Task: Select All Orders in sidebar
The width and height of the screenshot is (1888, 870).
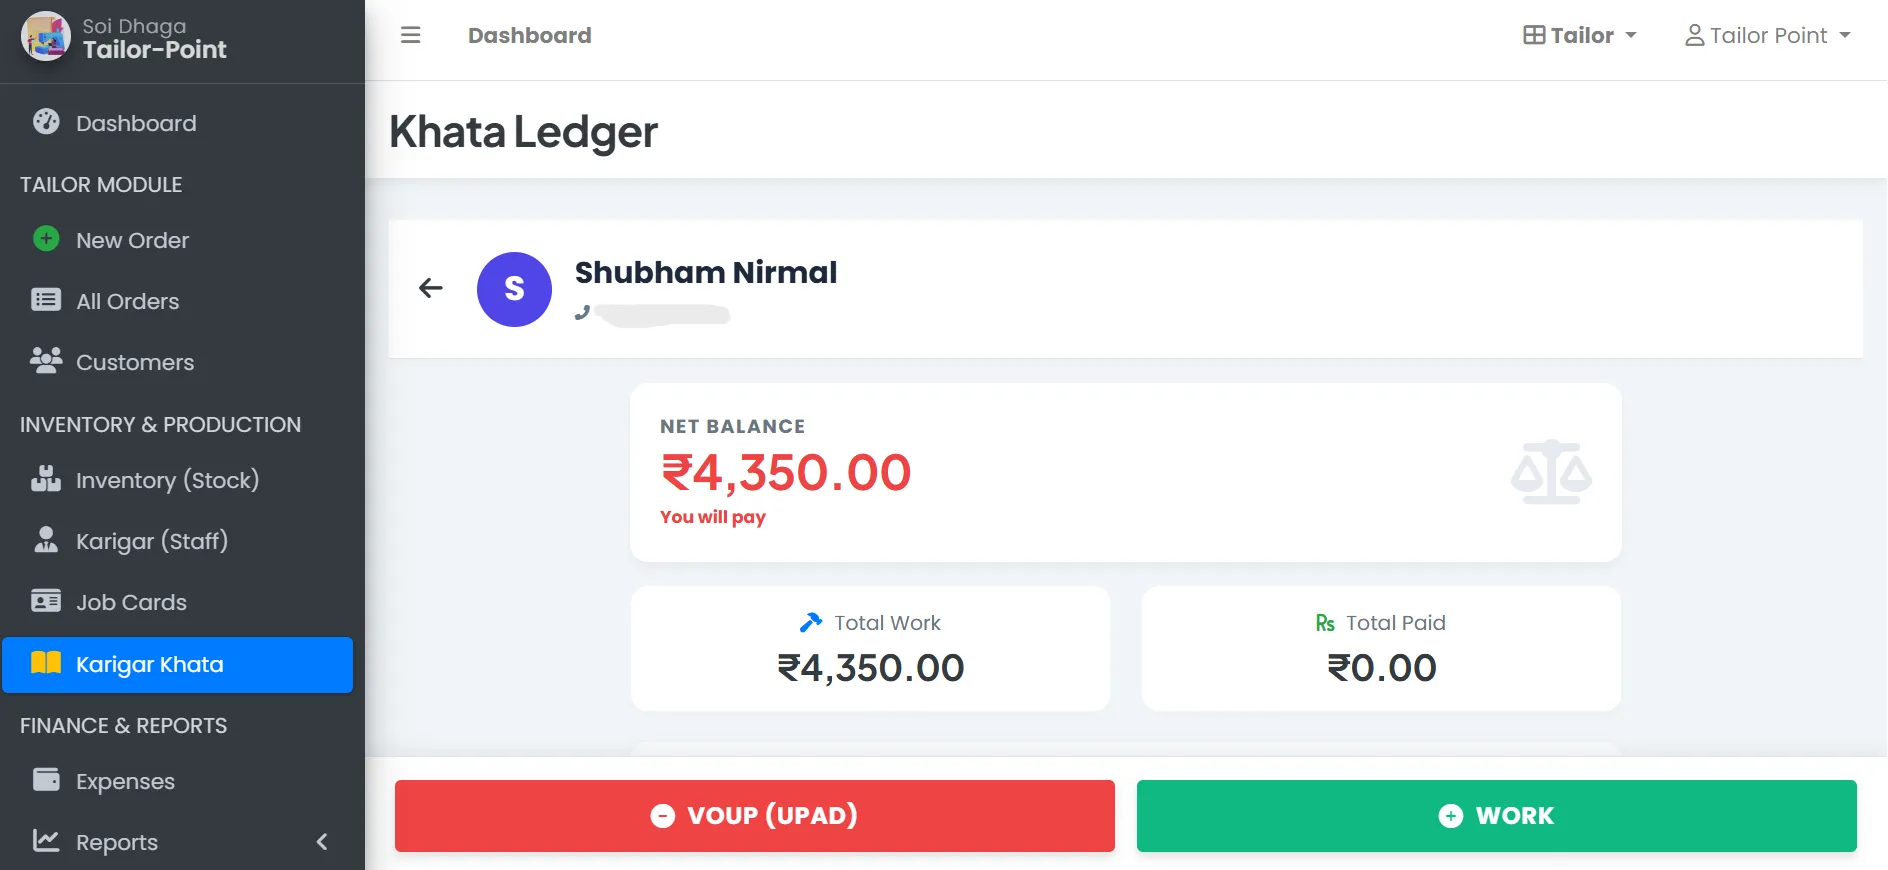Action: 127,301
